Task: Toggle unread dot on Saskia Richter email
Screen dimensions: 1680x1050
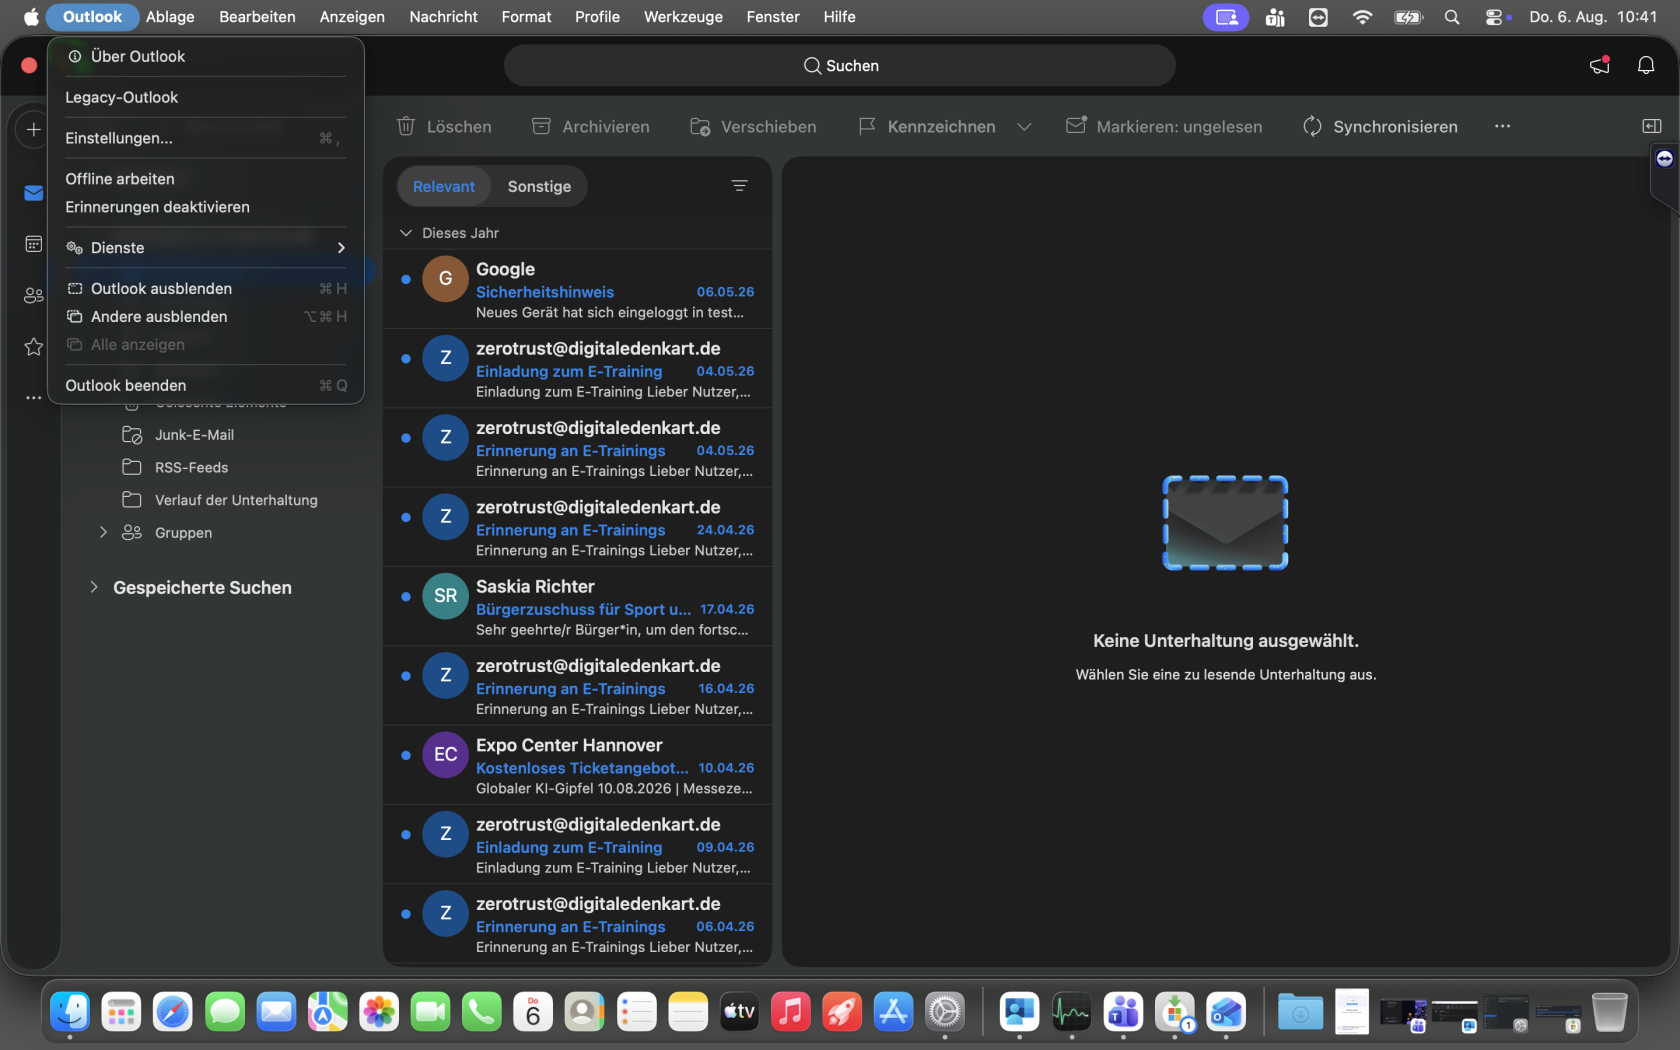Action: click(405, 597)
